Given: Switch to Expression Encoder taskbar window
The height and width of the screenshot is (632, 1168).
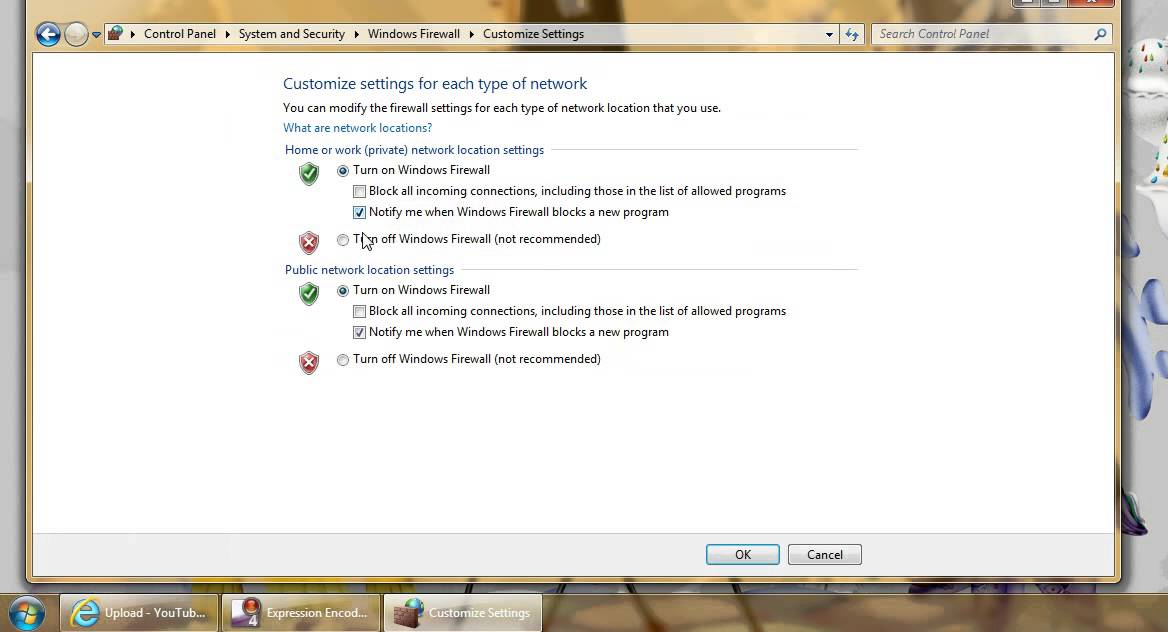Looking at the screenshot, I should 301,613.
